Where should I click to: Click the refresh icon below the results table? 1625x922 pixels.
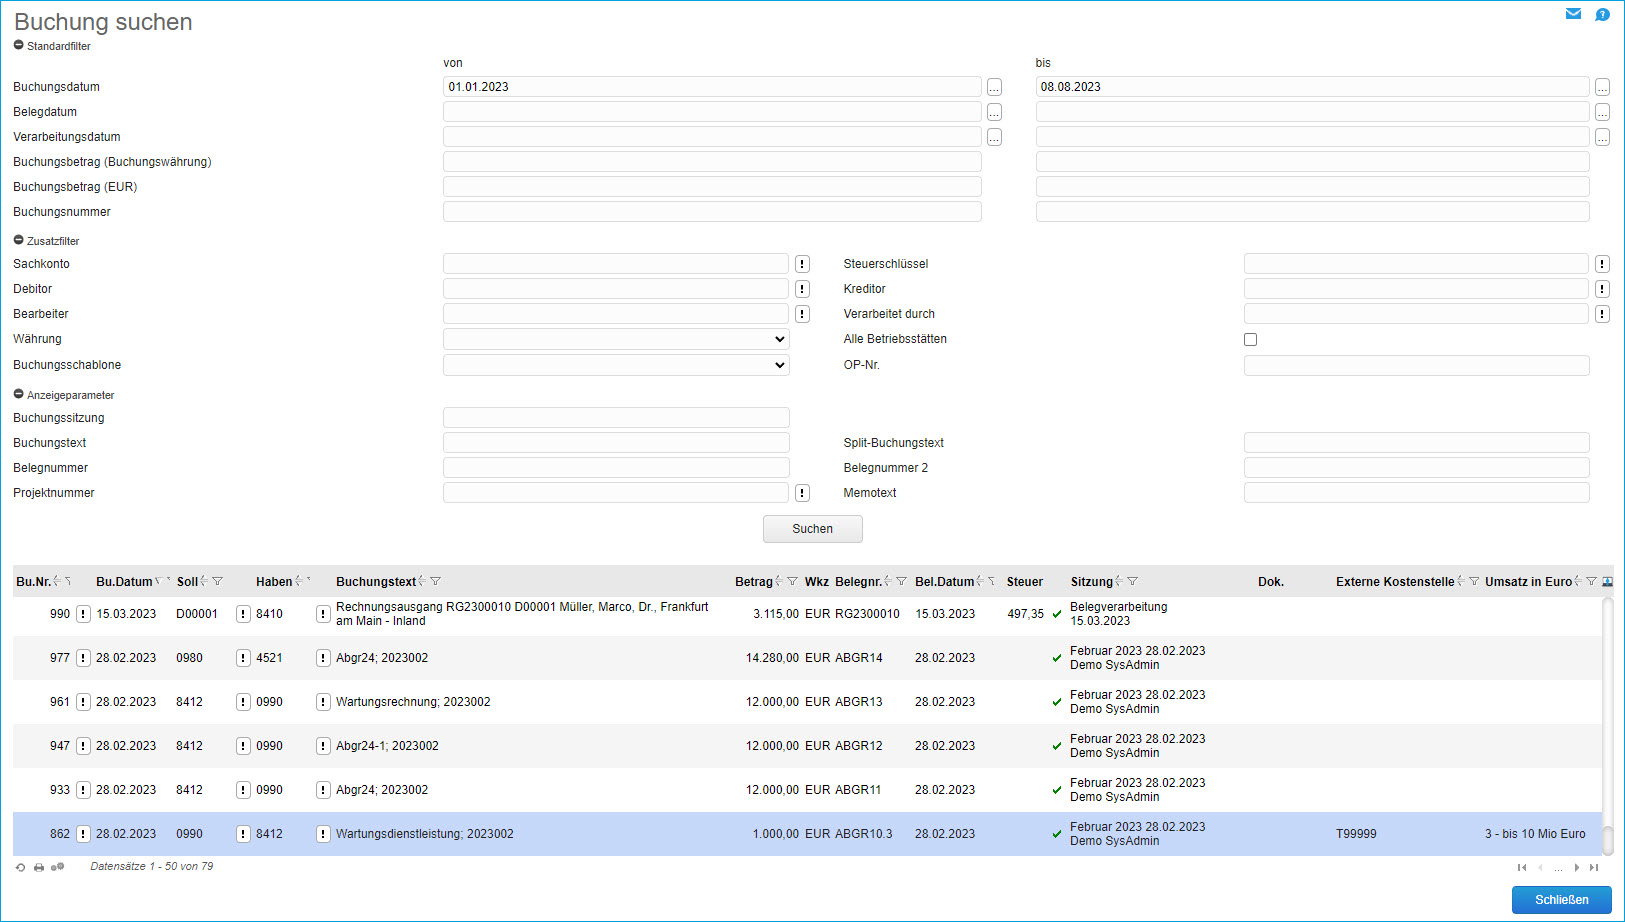tap(20, 867)
